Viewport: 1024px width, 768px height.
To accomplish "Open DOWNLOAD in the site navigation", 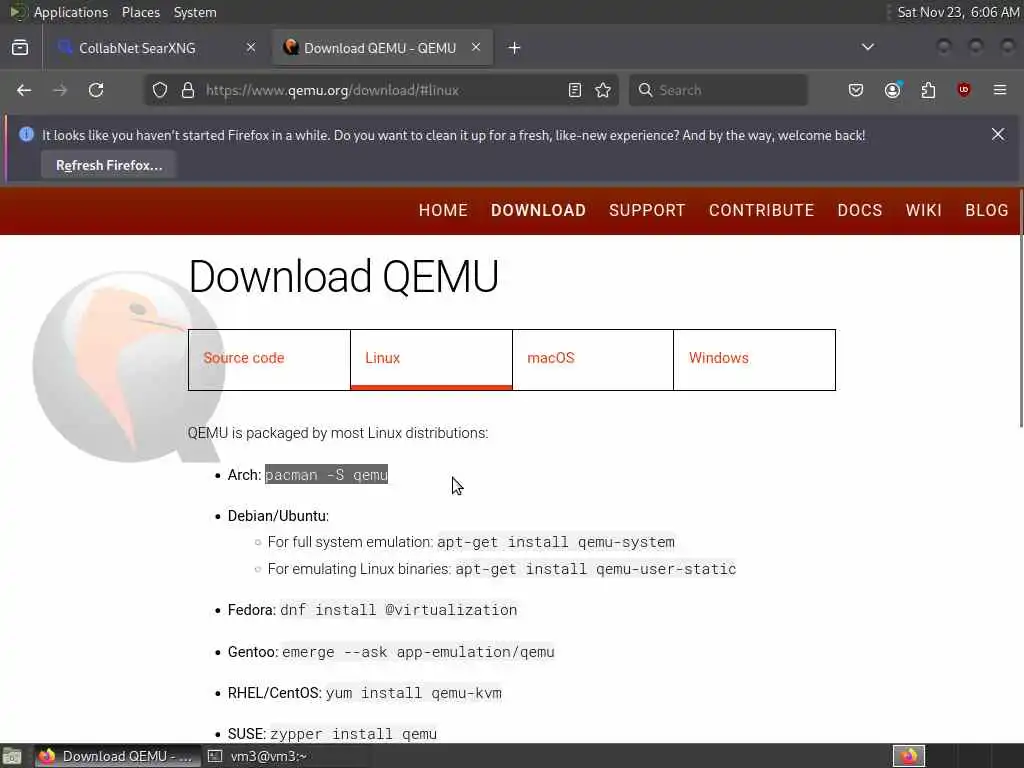I will 538,210.
